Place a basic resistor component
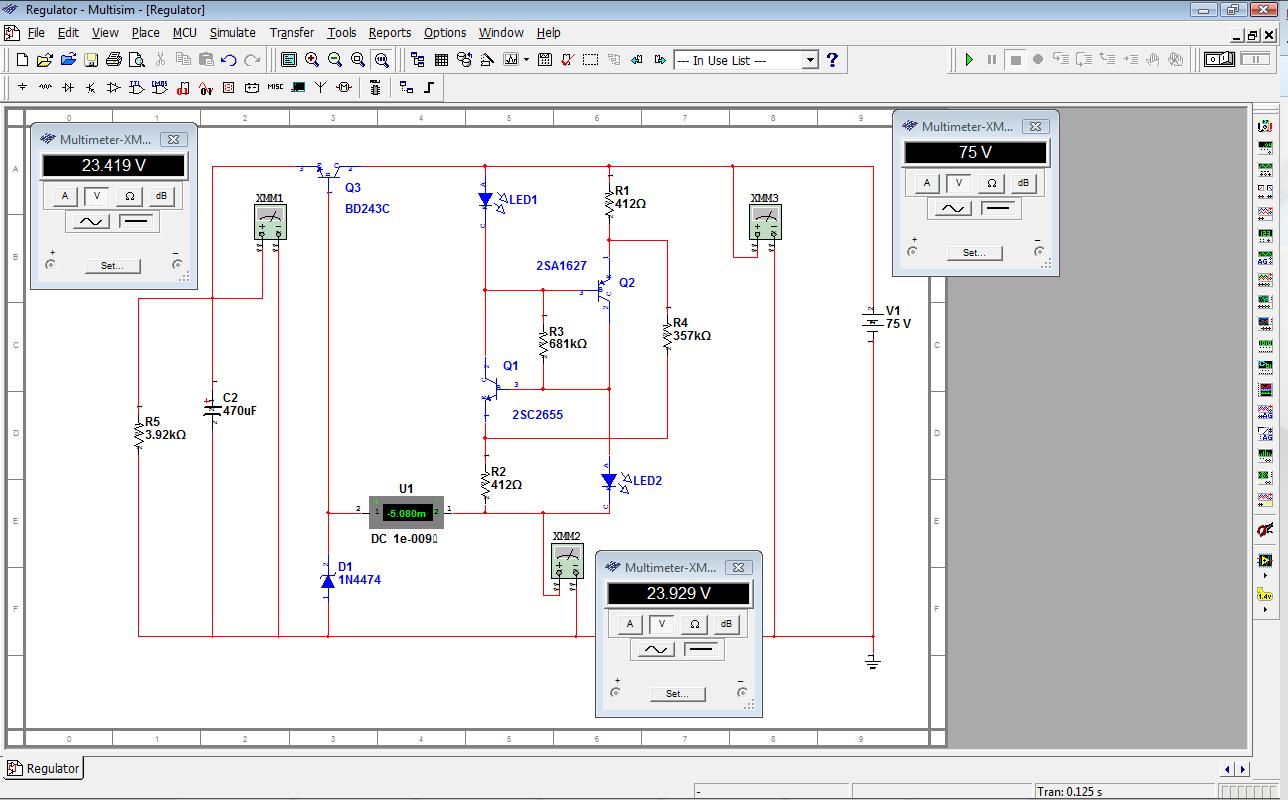 (x=45, y=88)
